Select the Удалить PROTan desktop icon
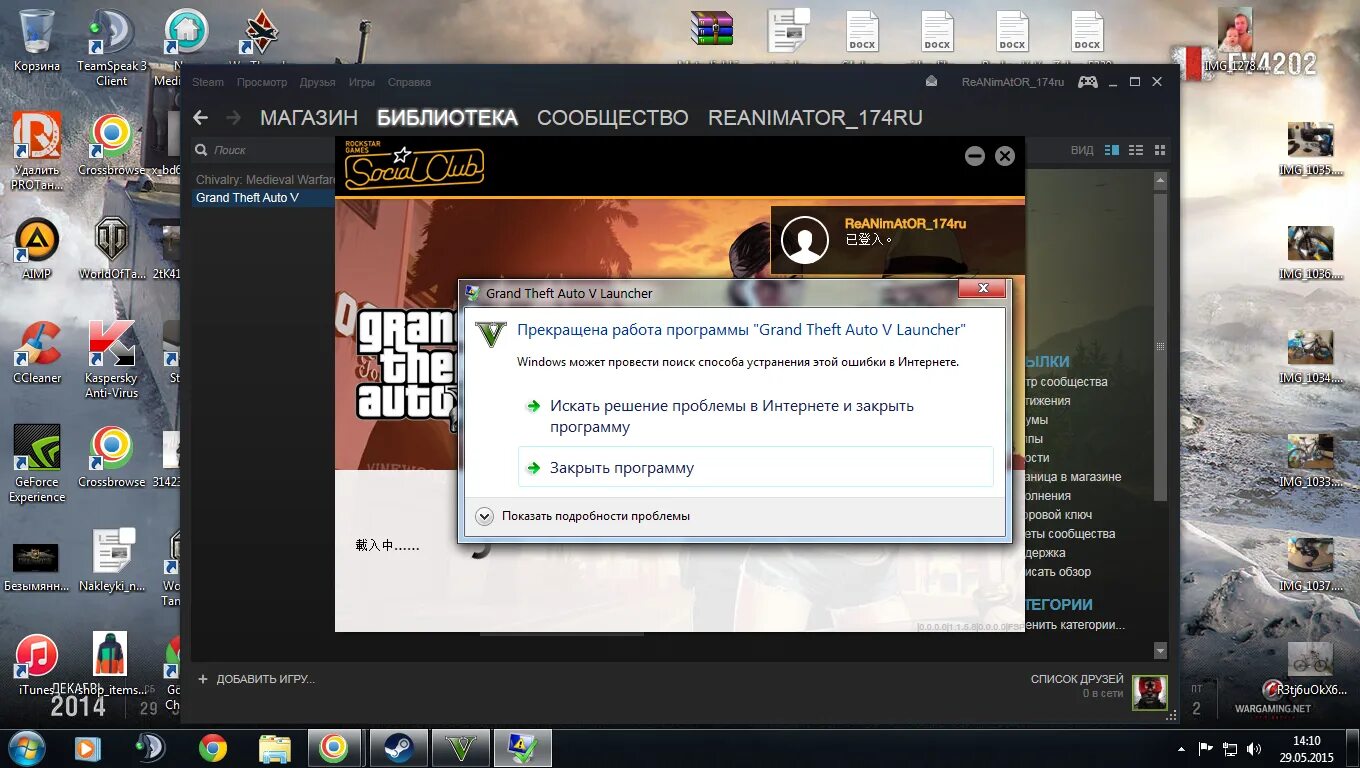The height and width of the screenshot is (768, 1360). tap(37, 151)
